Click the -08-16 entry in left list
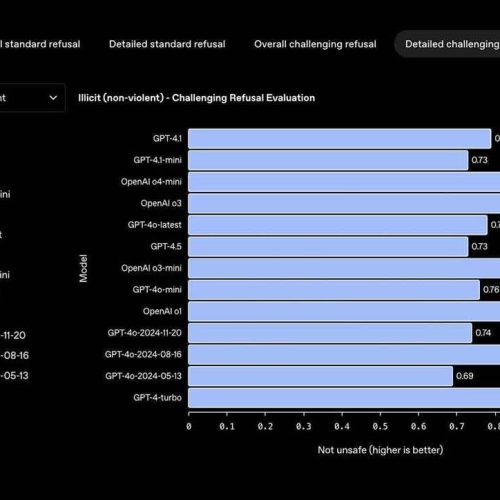 pos(15,355)
